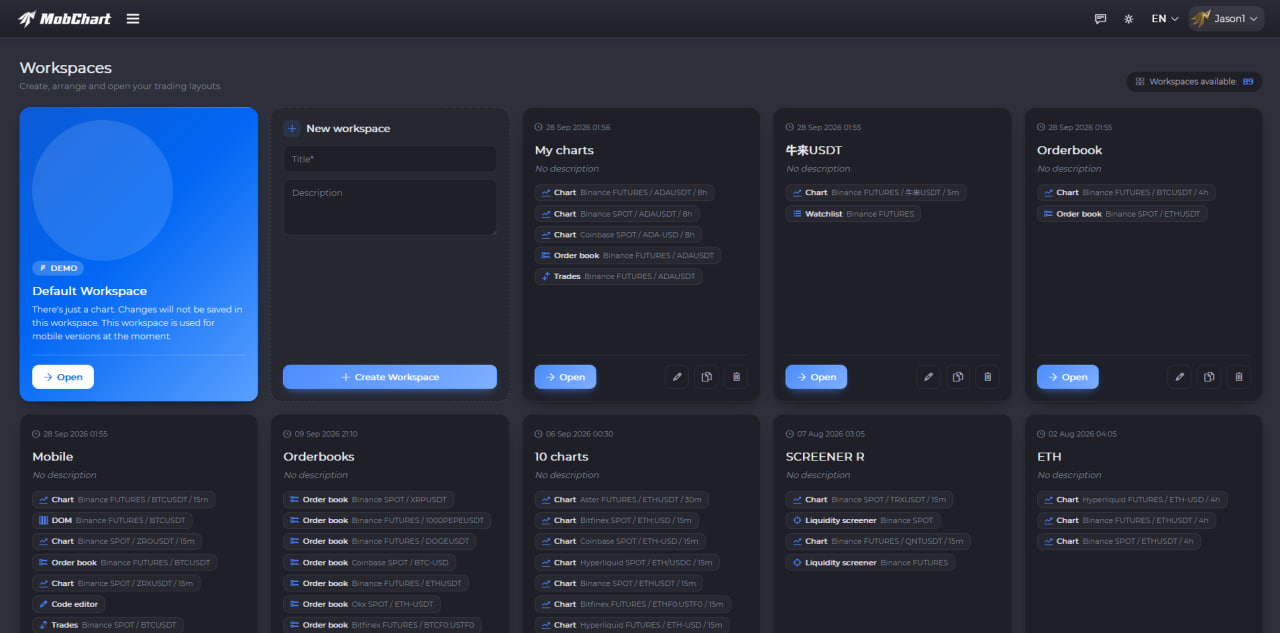Click Chart Binance FUTURES / BTCUSDT / 4h tag
The width and height of the screenshot is (1280, 633).
tap(1127, 193)
